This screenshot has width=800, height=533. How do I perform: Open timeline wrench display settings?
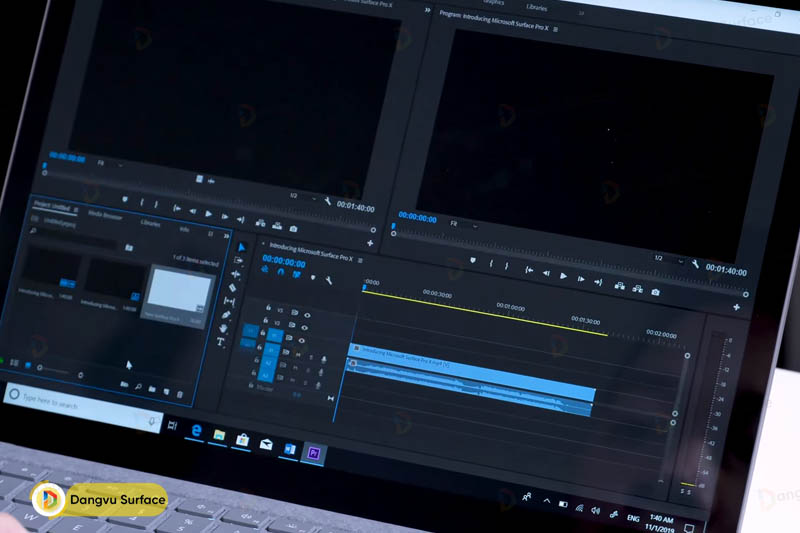pos(328,279)
